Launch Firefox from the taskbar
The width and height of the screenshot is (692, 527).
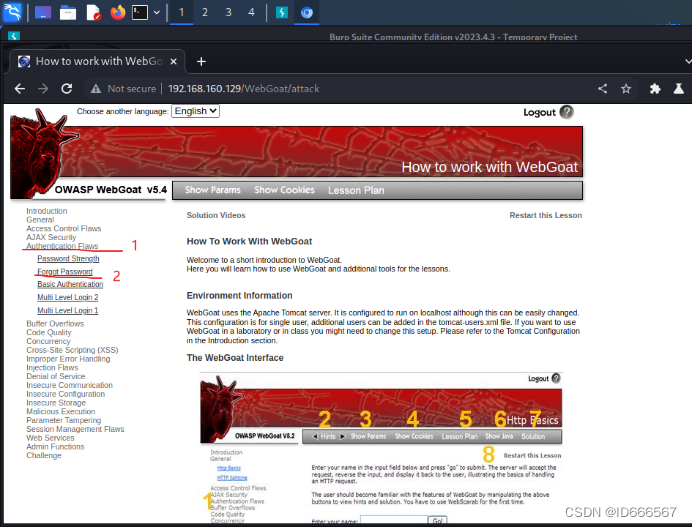tap(117, 12)
